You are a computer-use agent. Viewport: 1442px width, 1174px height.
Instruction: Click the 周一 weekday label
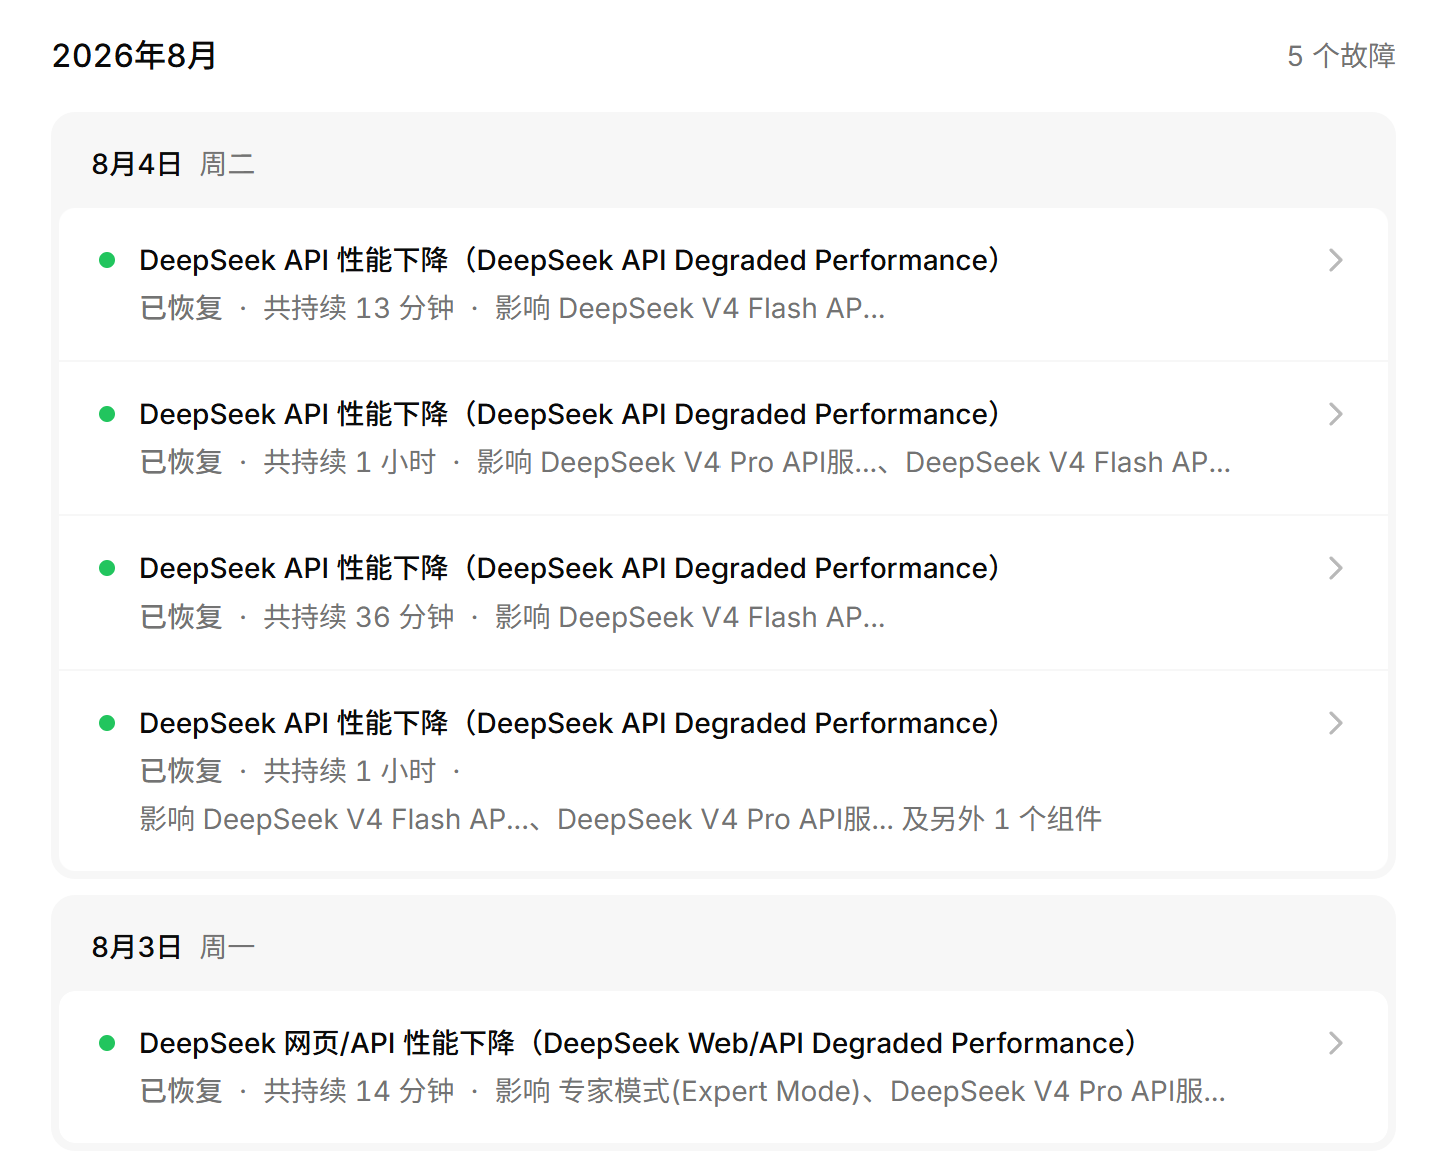[x=227, y=947]
